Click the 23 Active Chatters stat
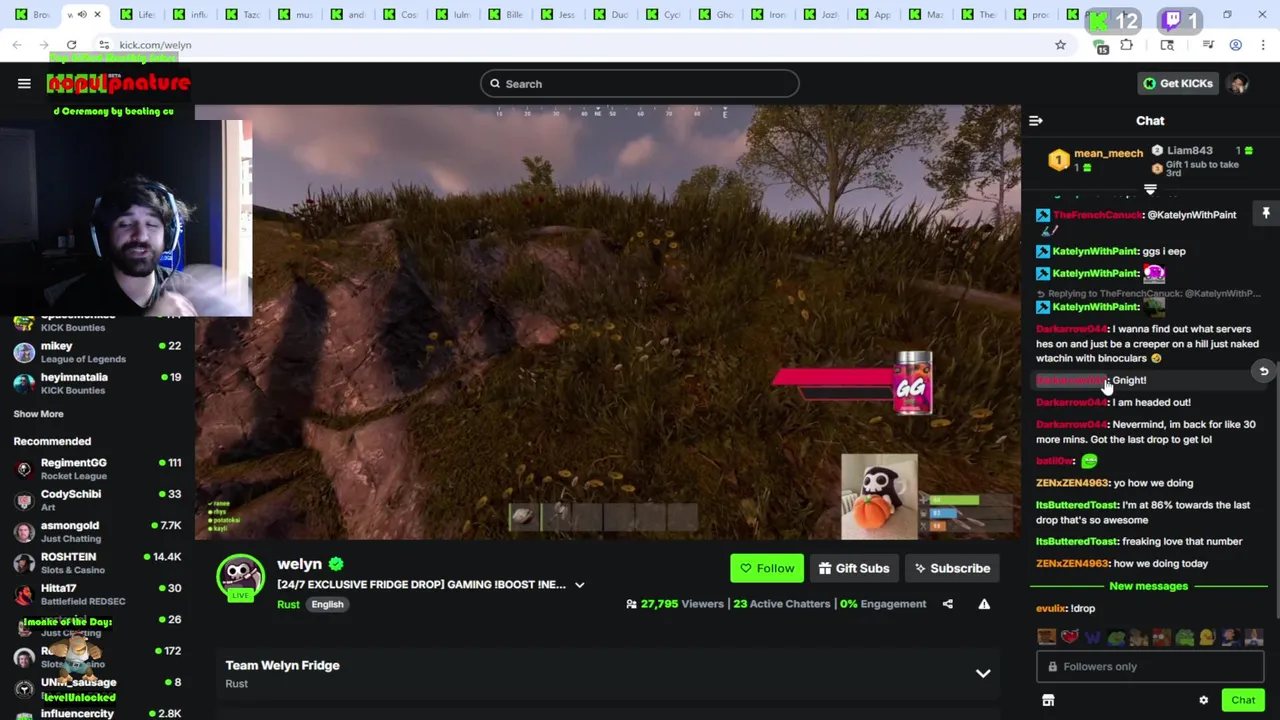Screen dimensions: 1280x720 pos(781,604)
